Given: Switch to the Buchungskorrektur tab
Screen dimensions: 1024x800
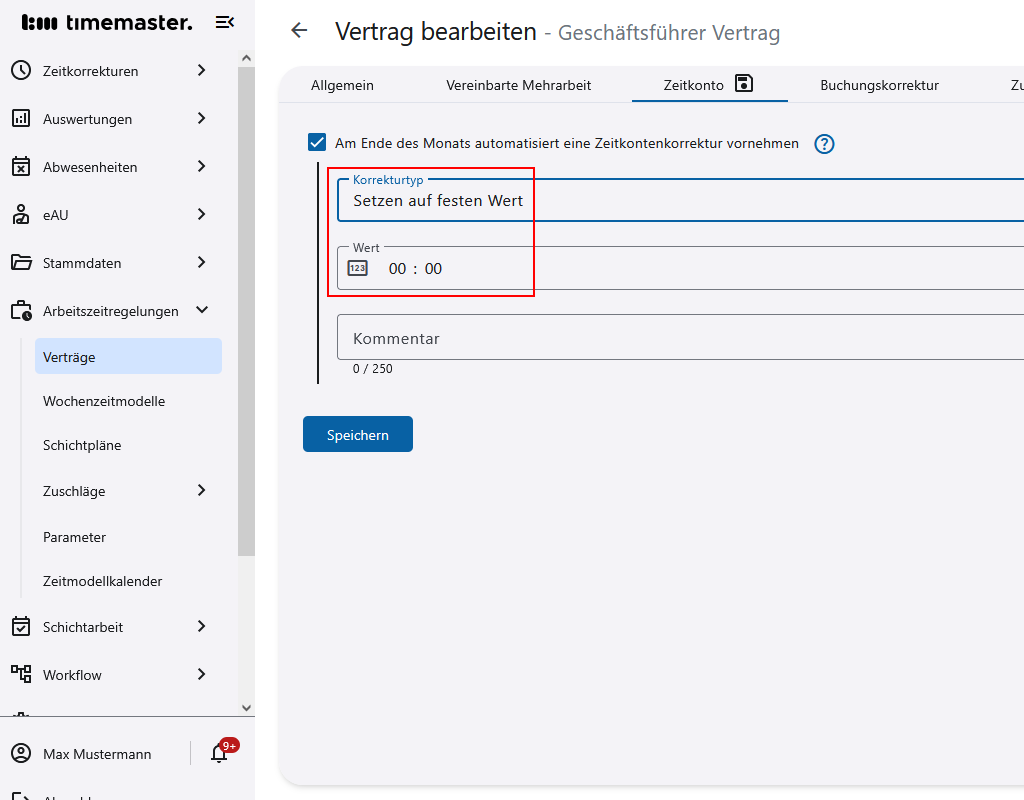Looking at the screenshot, I should [x=879, y=85].
